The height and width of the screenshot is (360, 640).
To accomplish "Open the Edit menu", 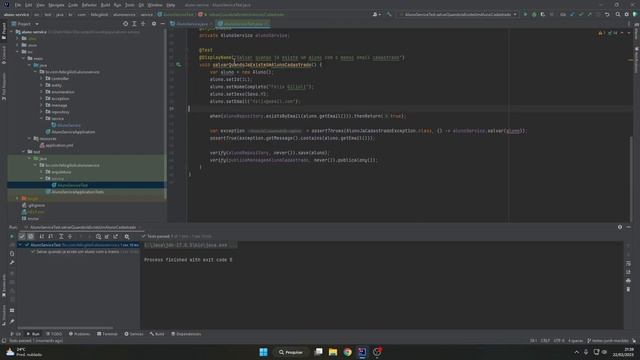I will point(29,5).
